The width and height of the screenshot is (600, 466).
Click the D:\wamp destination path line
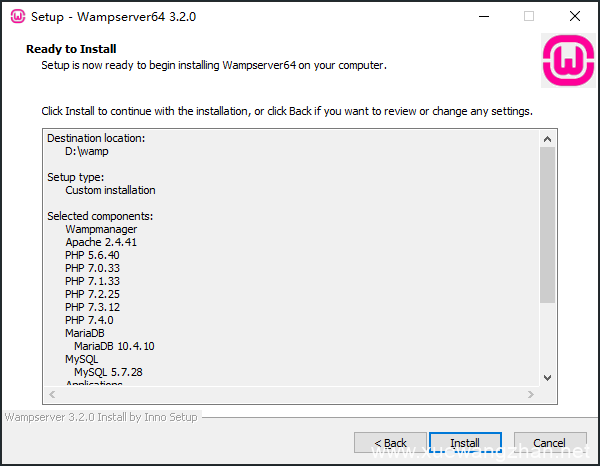(88, 151)
